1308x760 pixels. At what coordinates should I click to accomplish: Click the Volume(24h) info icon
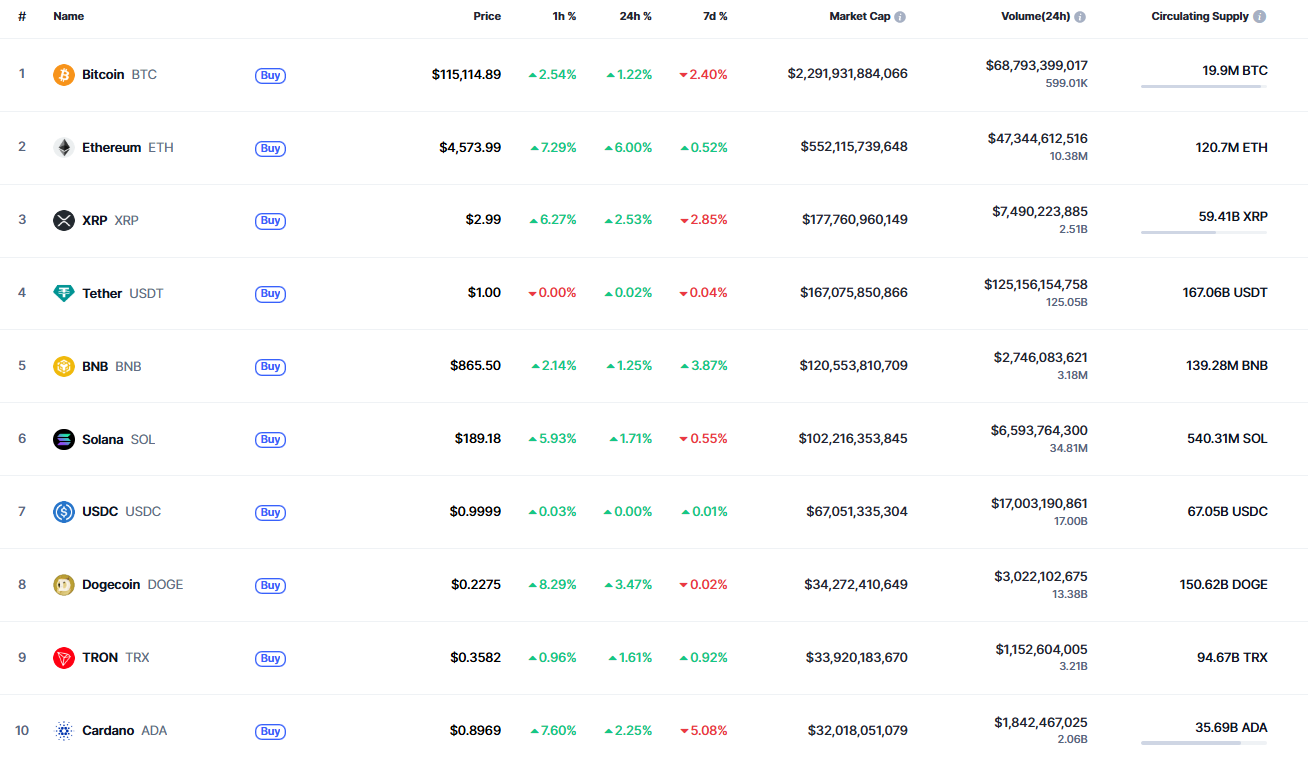(1080, 17)
